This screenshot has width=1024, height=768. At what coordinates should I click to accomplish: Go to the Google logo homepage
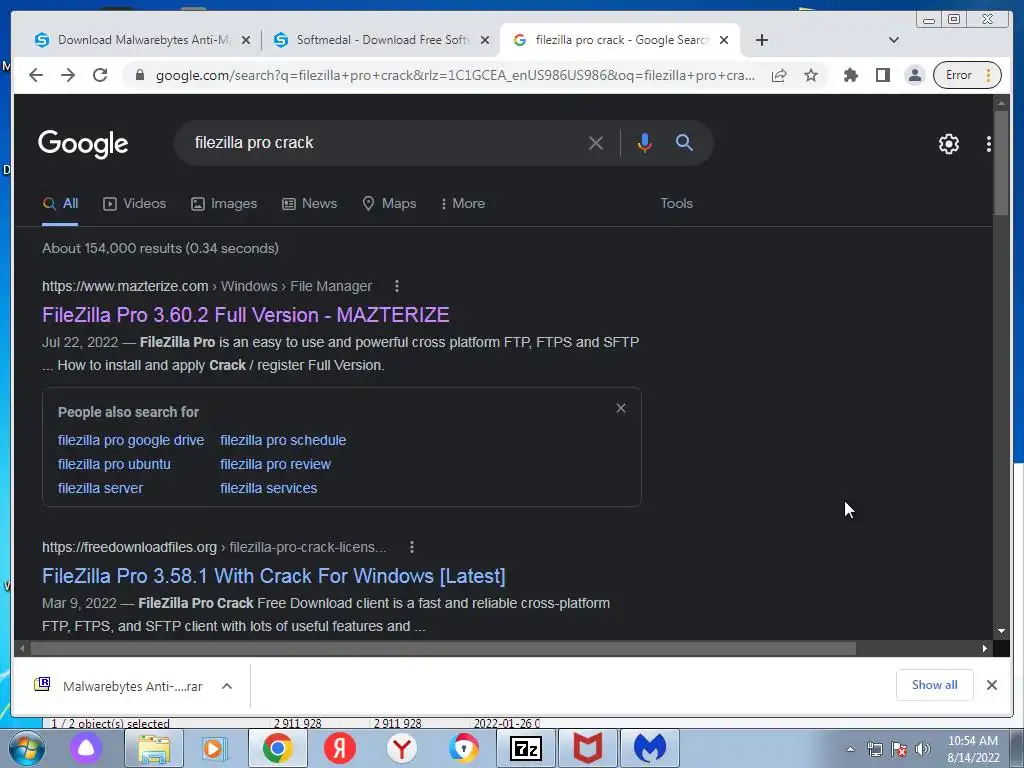(83, 144)
